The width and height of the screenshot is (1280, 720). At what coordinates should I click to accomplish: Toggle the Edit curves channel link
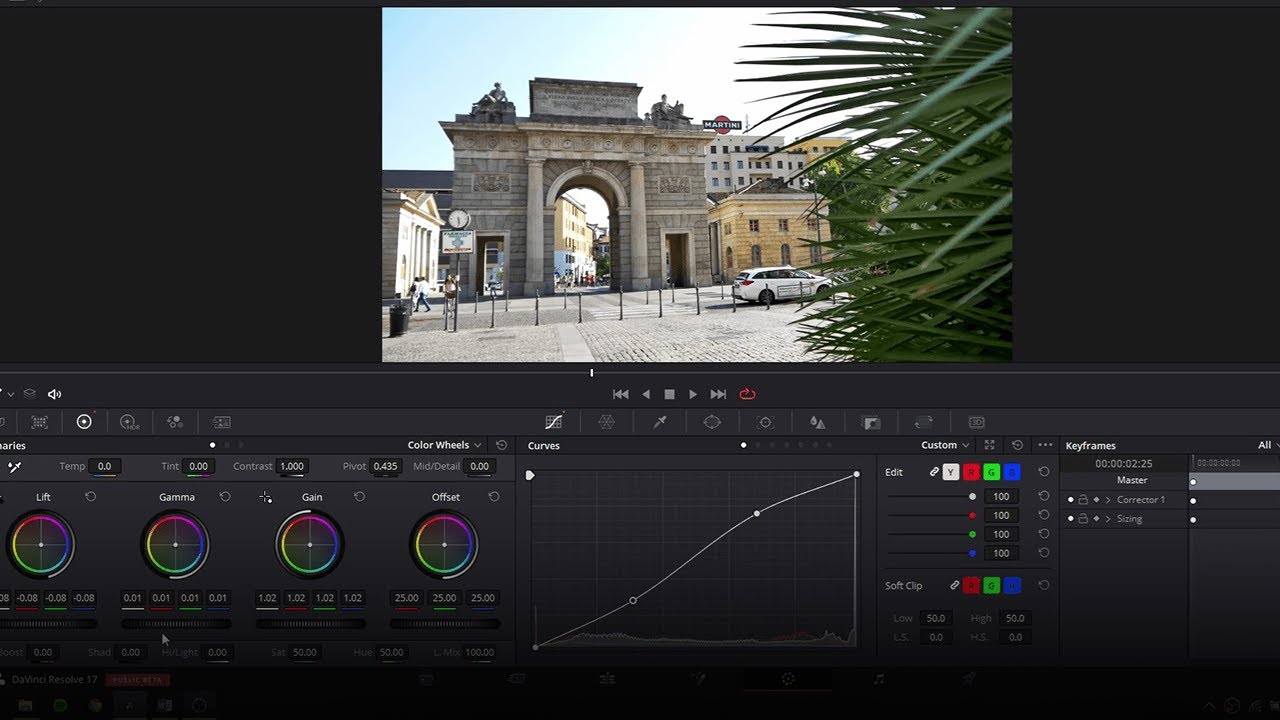(934, 472)
